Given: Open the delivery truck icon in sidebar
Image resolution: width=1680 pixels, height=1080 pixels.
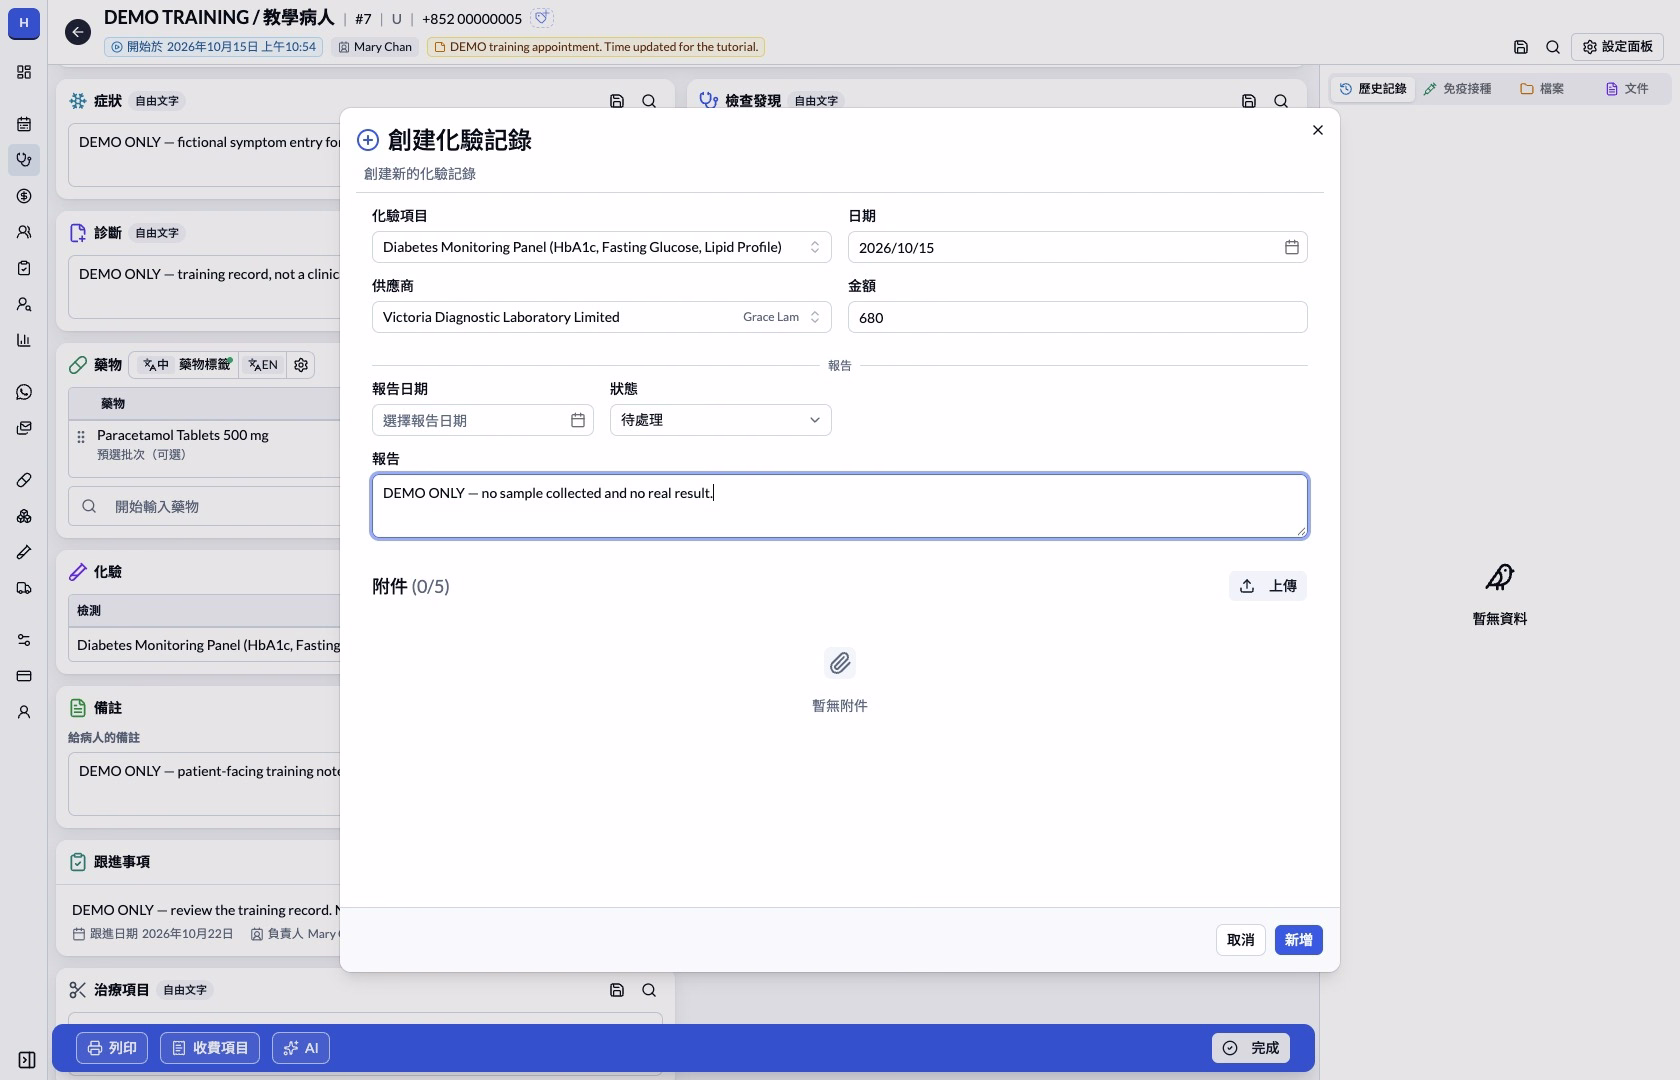Looking at the screenshot, I should pos(24,588).
